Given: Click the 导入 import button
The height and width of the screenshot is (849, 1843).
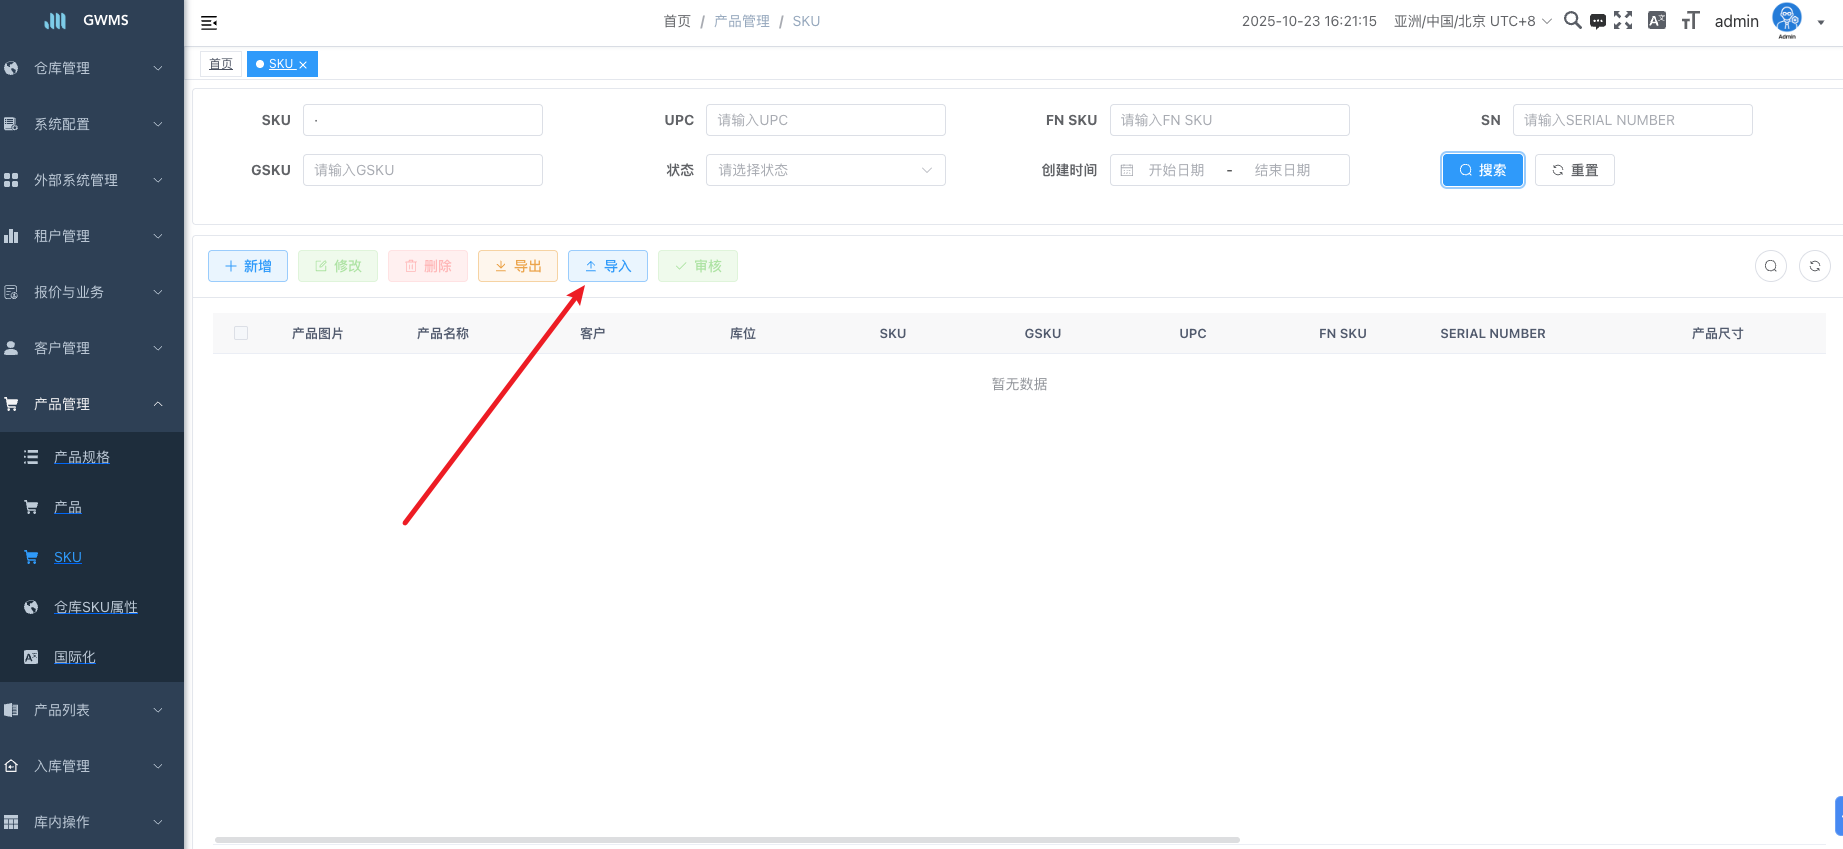Looking at the screenshot, I should click(608, 266).
